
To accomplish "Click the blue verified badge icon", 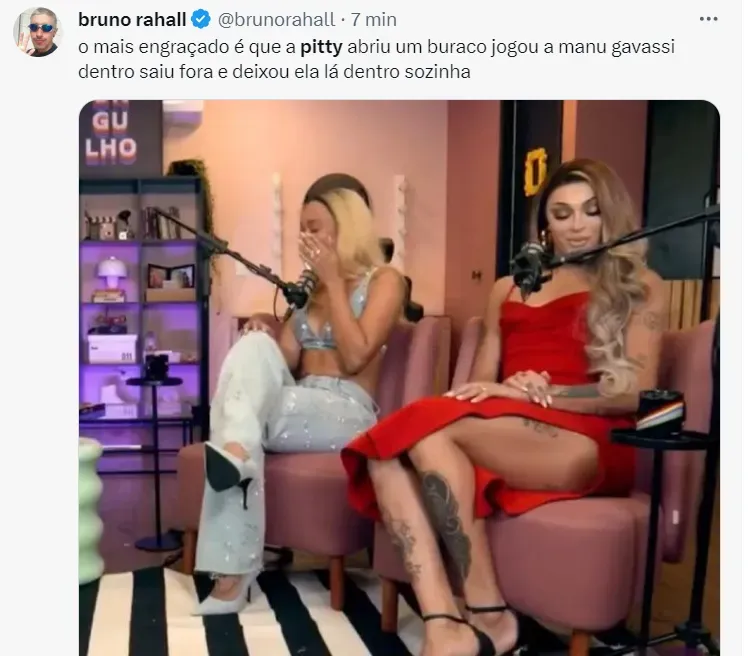I will click(201, 20).
